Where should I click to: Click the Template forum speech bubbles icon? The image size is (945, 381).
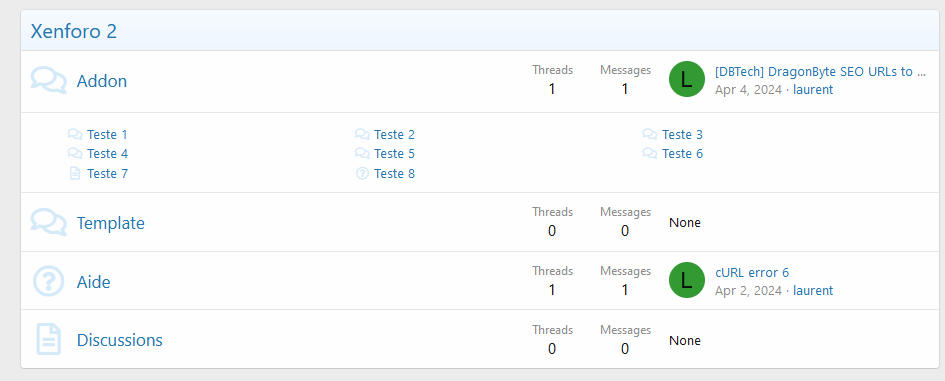[48, 223]
